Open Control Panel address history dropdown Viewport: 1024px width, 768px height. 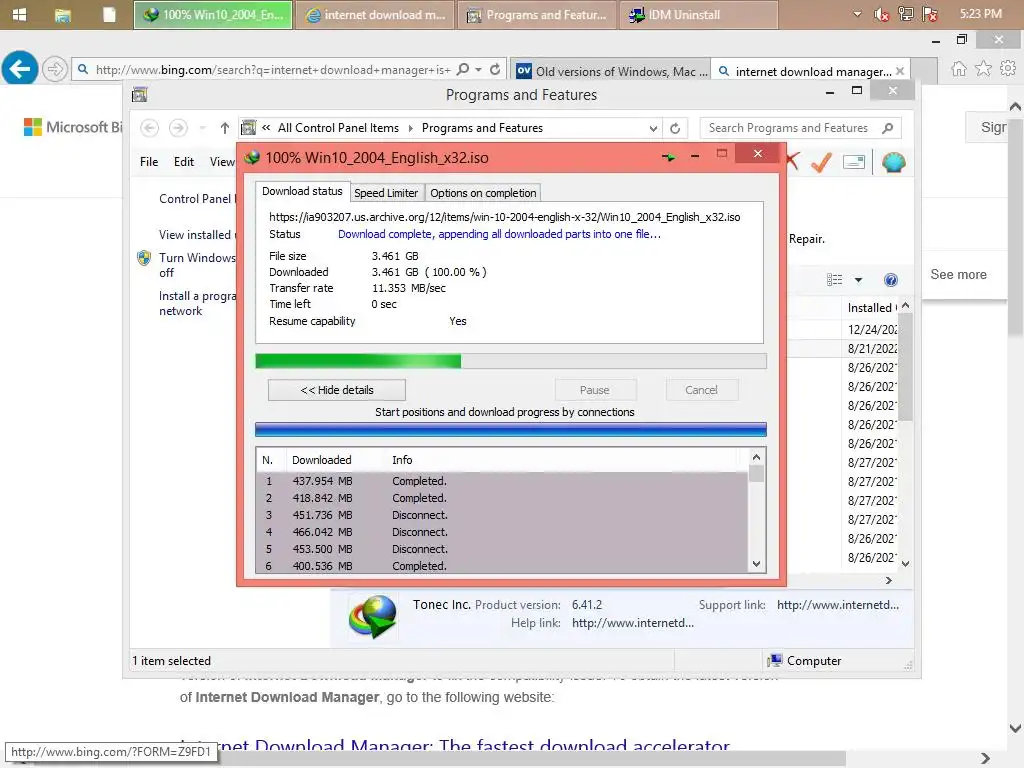(653, 129)
